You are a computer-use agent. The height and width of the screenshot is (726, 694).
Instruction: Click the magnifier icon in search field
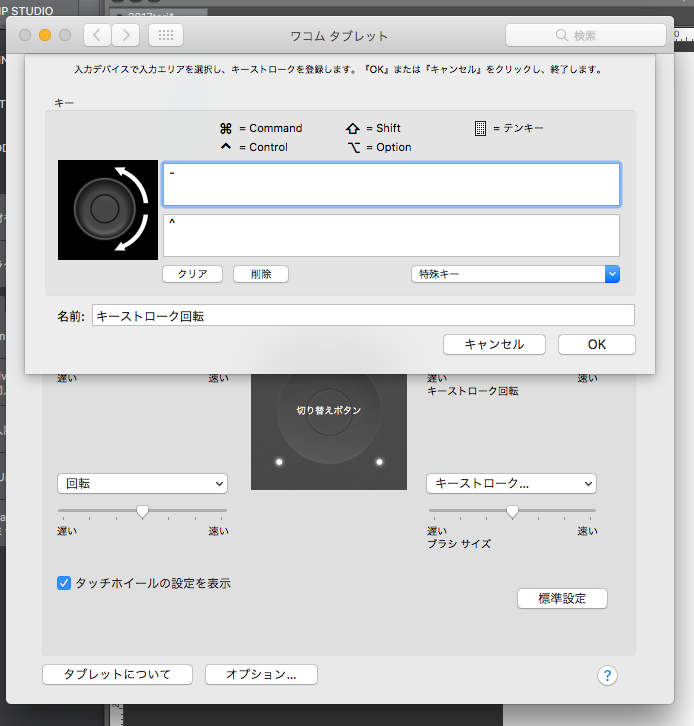click(x=562, y=36)
